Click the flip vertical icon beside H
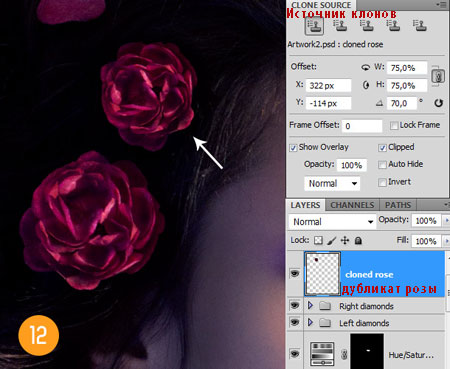This screenshot has width=450, height=369. (x=366, y=85)
